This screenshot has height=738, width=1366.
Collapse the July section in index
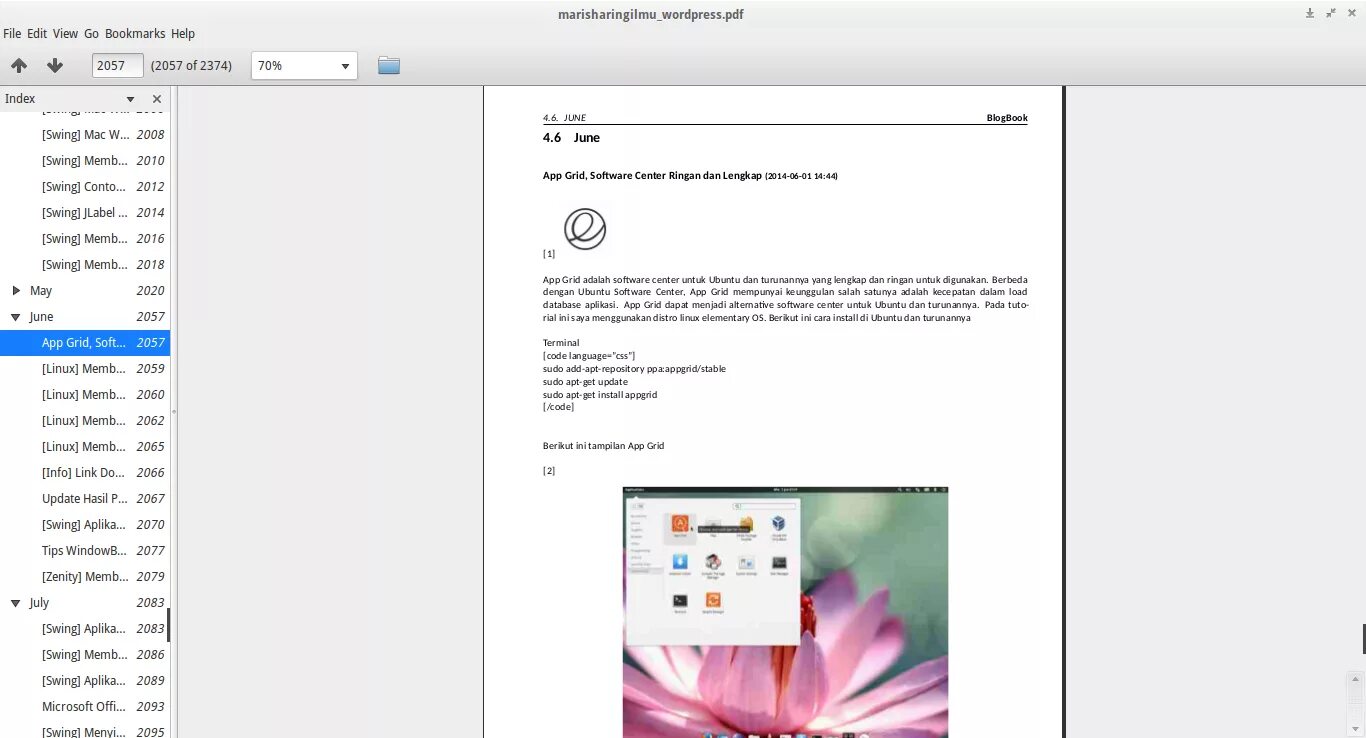point(16,603)
